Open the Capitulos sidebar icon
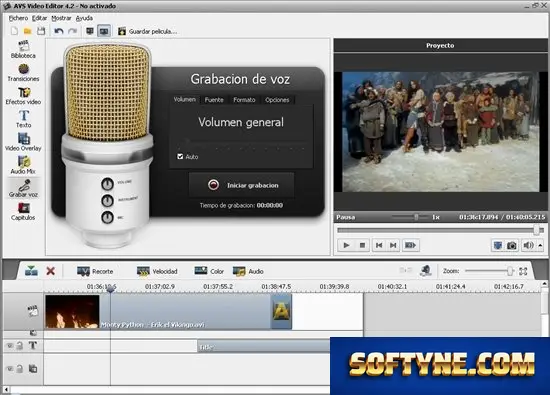The width and height of the screenshot is (550, 395). click(x=23, y=212)
